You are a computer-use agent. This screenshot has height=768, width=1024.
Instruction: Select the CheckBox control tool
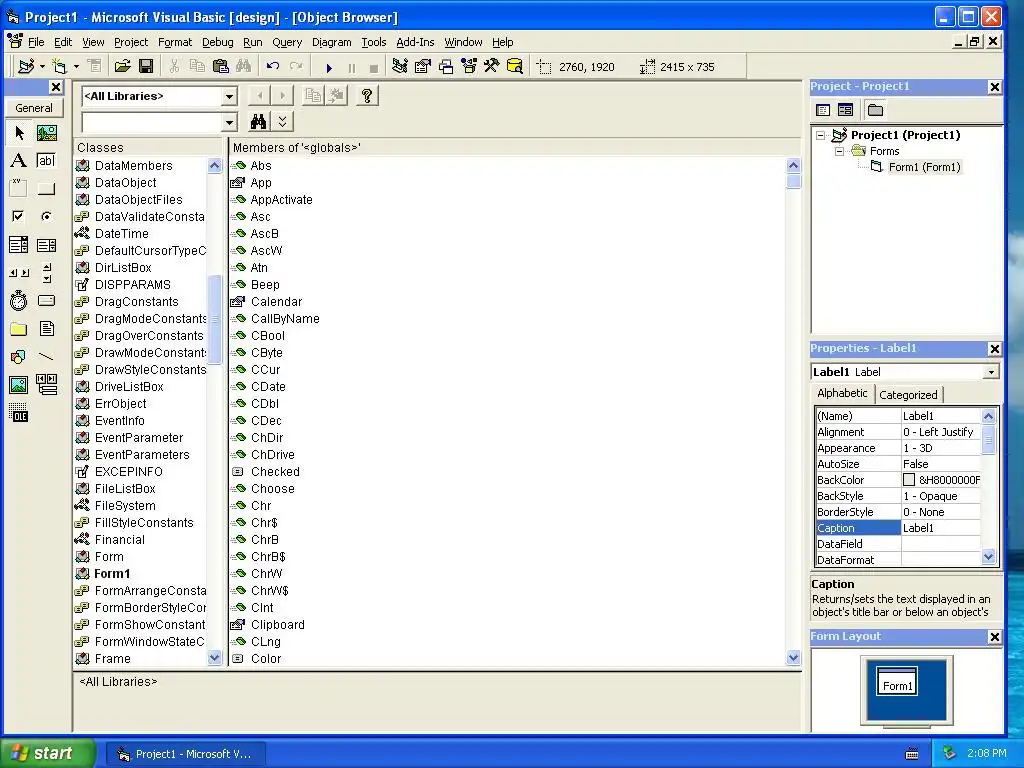[19, 216]
